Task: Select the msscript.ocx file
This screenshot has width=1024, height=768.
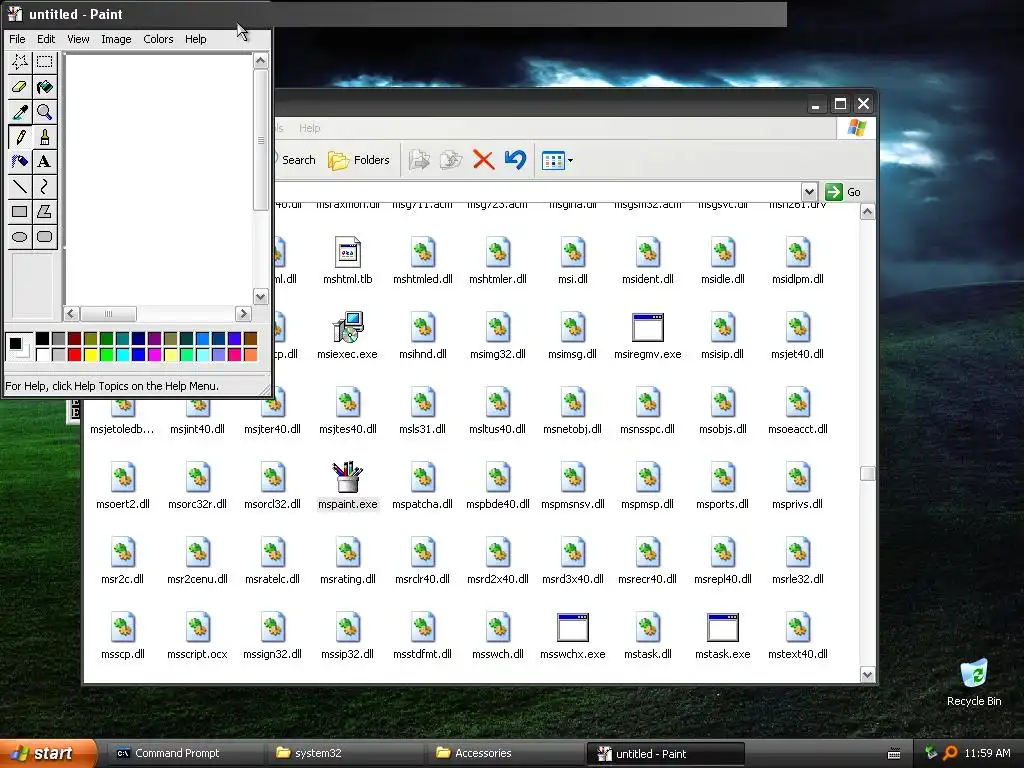Action: (197, 635)
